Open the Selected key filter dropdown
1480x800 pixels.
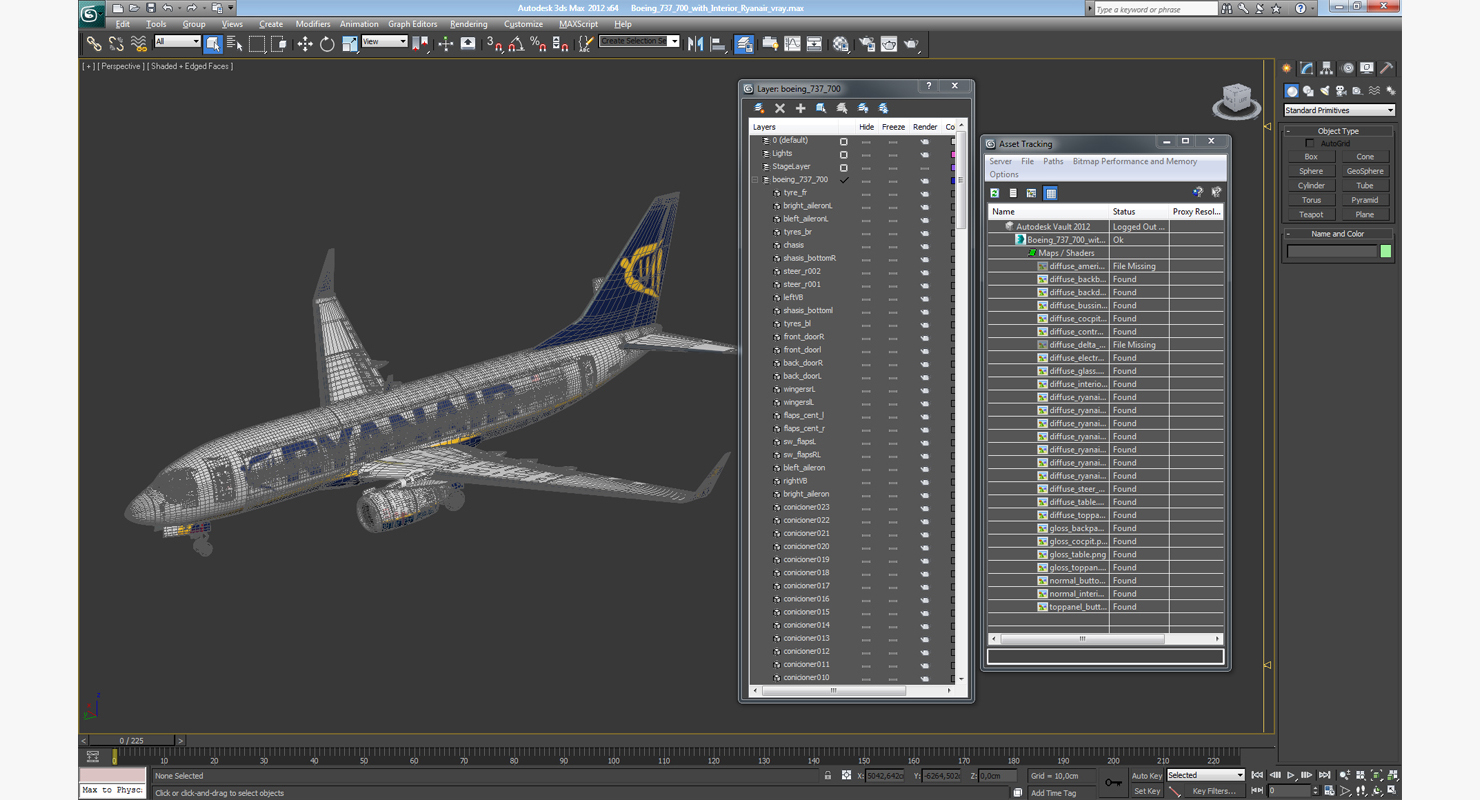coord(1206,775)
